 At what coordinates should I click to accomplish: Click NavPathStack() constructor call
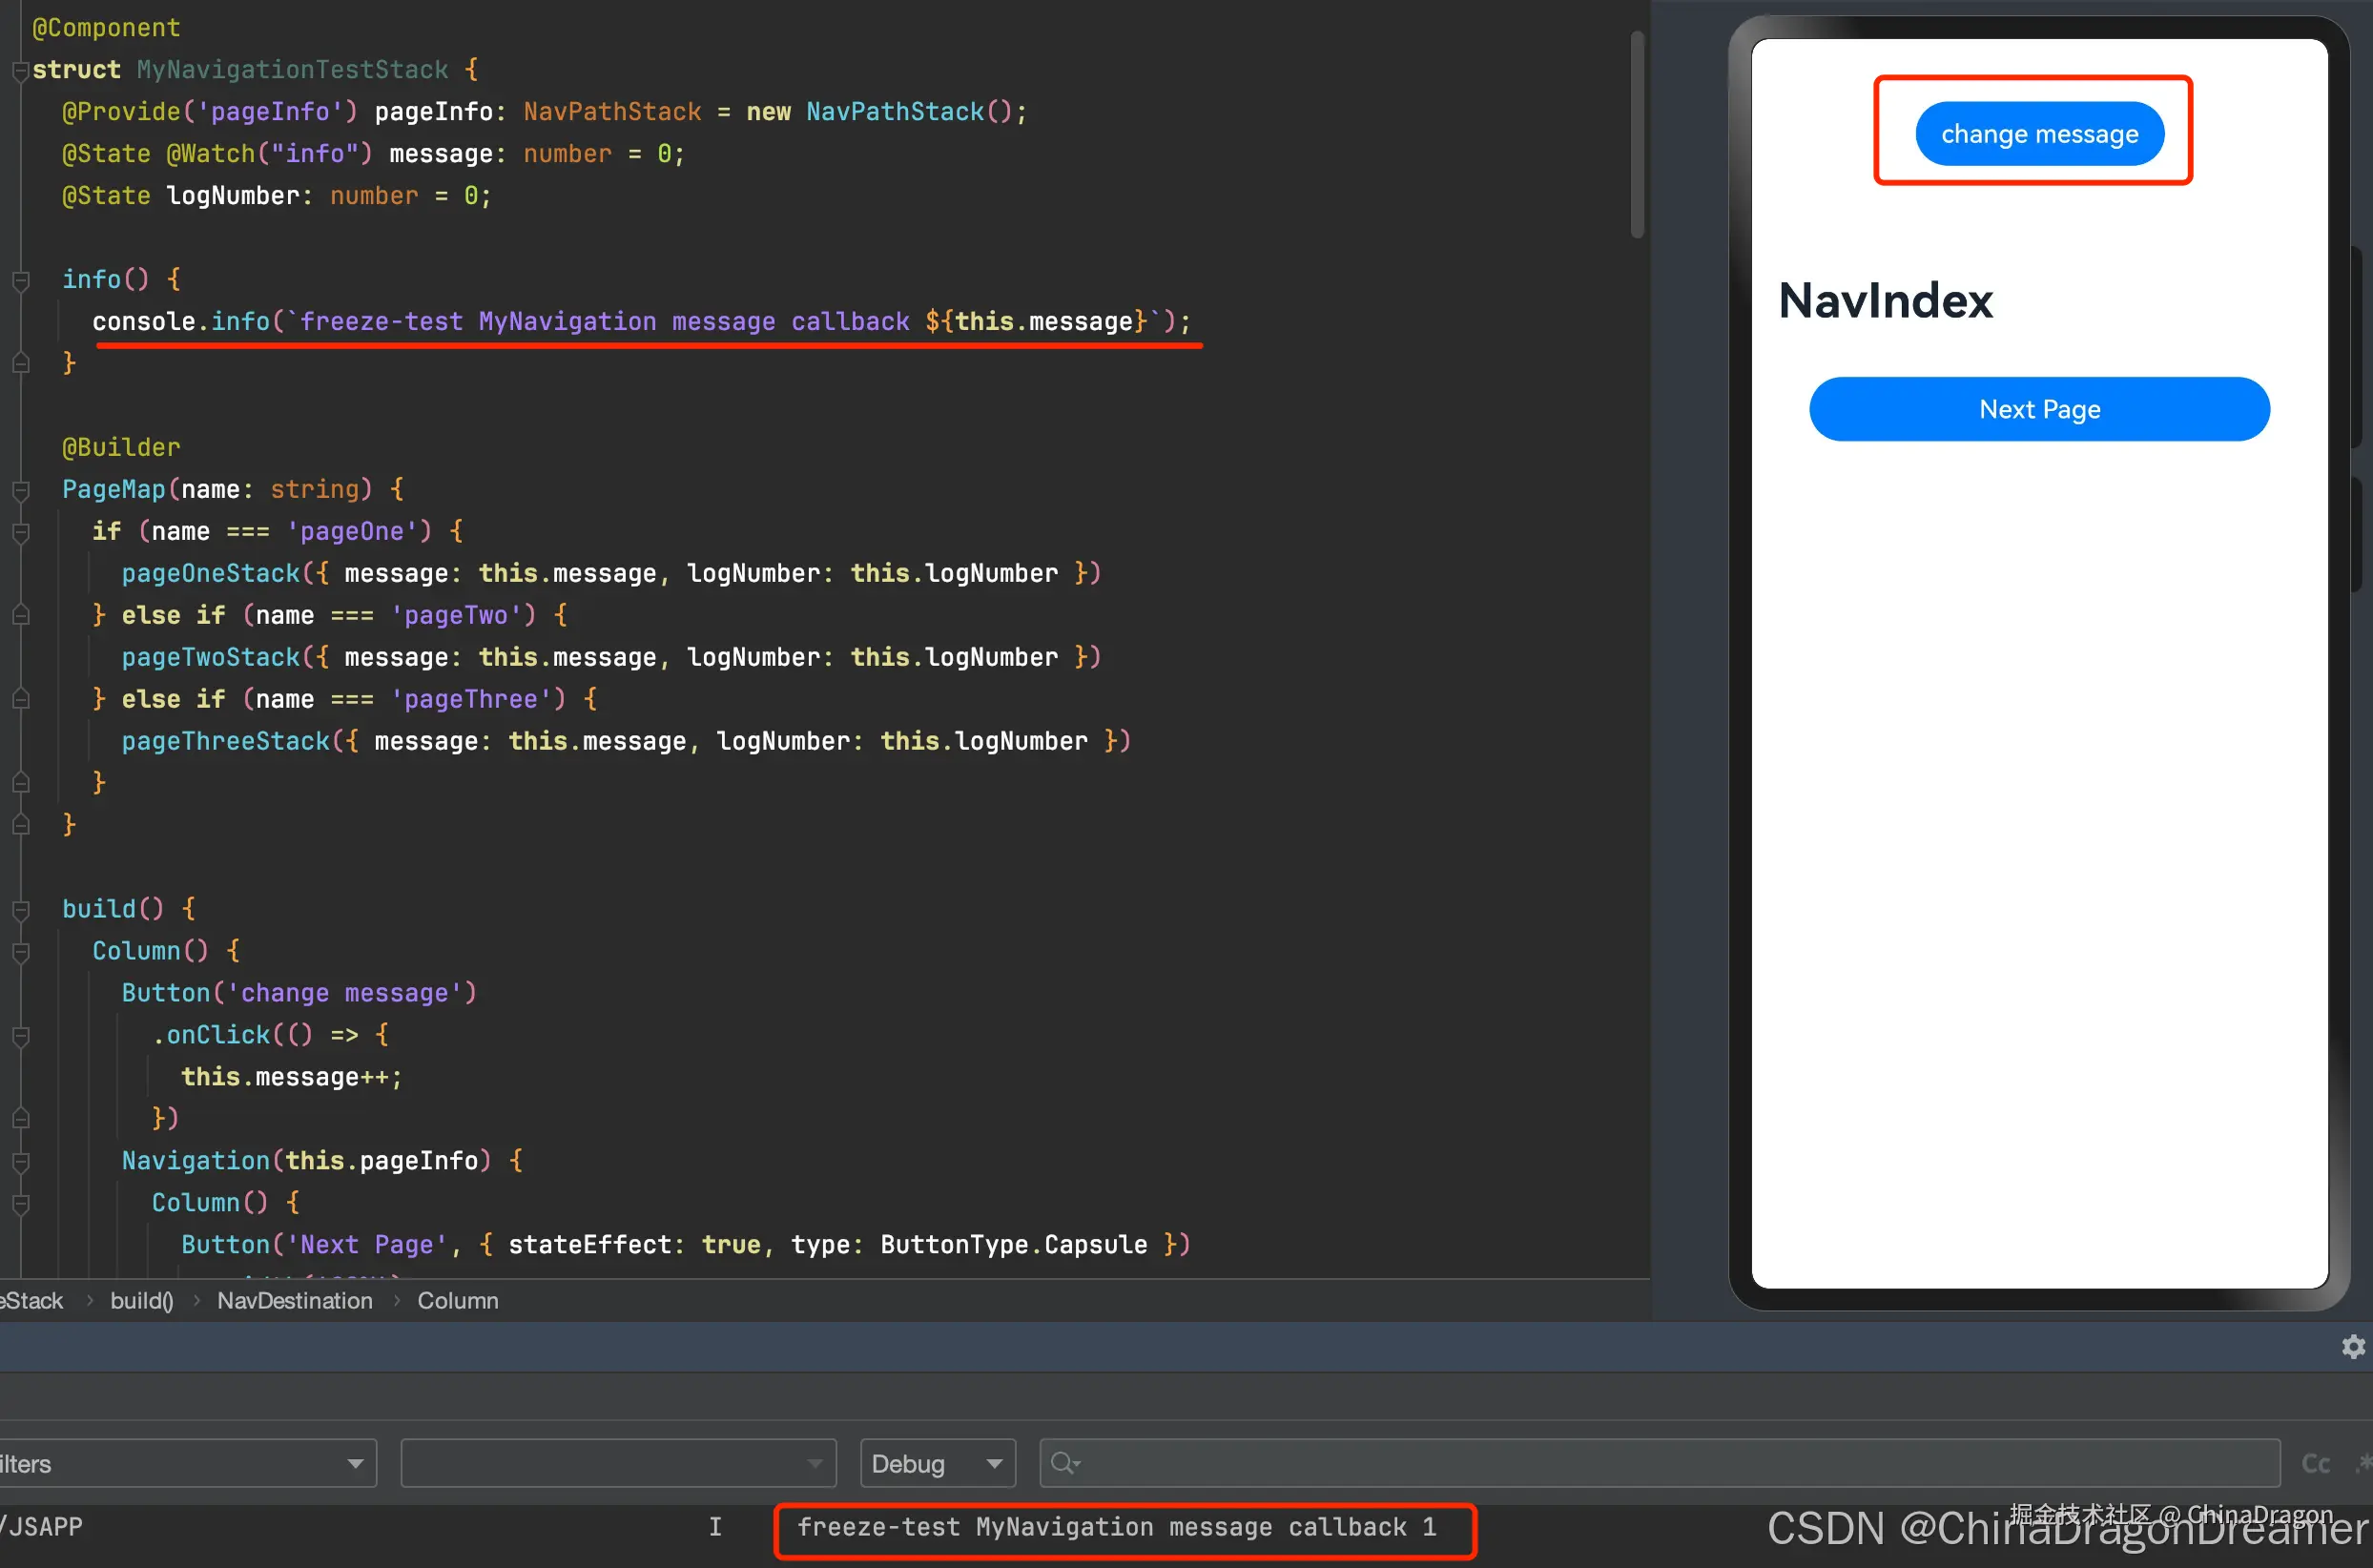[x=909, y=112]
